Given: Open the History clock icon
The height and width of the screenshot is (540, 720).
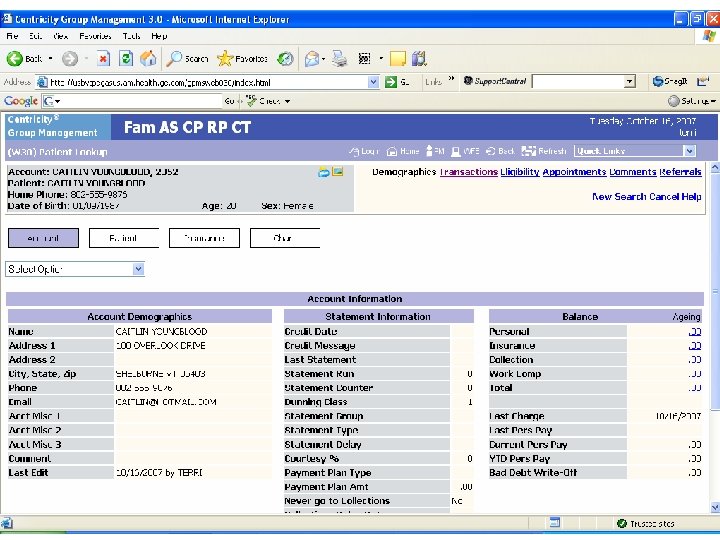Looking at the screenshot, I should (x=285, y=59).
